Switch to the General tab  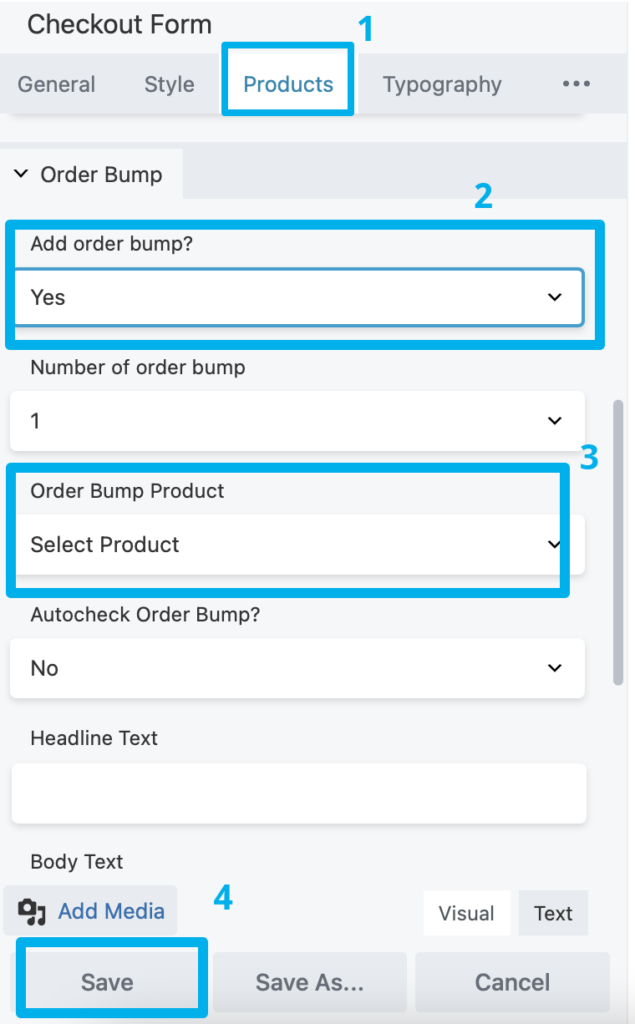pos(56,84)
